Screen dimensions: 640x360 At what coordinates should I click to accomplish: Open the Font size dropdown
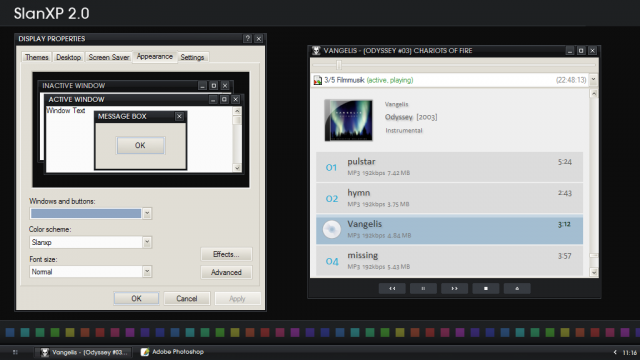click(147, 272)
